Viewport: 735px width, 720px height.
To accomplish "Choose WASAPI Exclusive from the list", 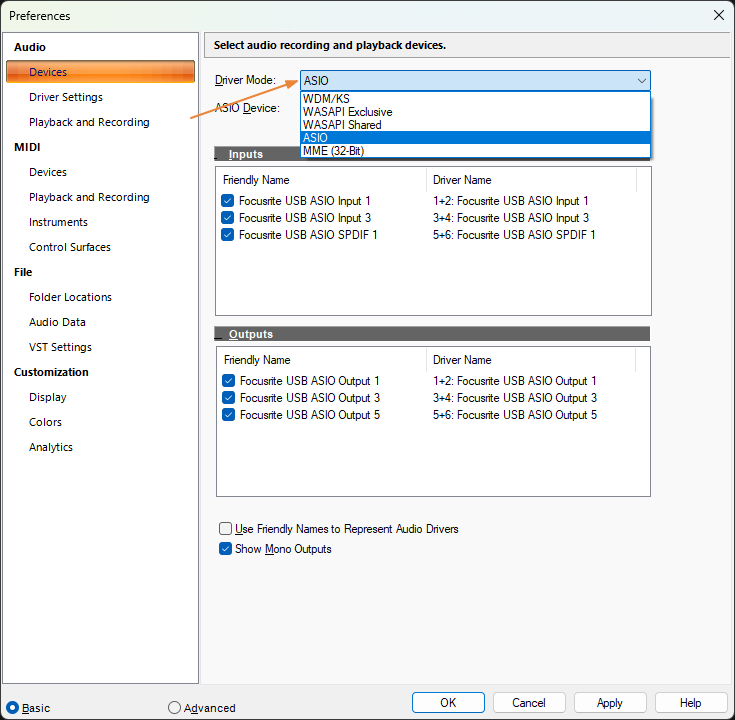I will pos(475,112).
